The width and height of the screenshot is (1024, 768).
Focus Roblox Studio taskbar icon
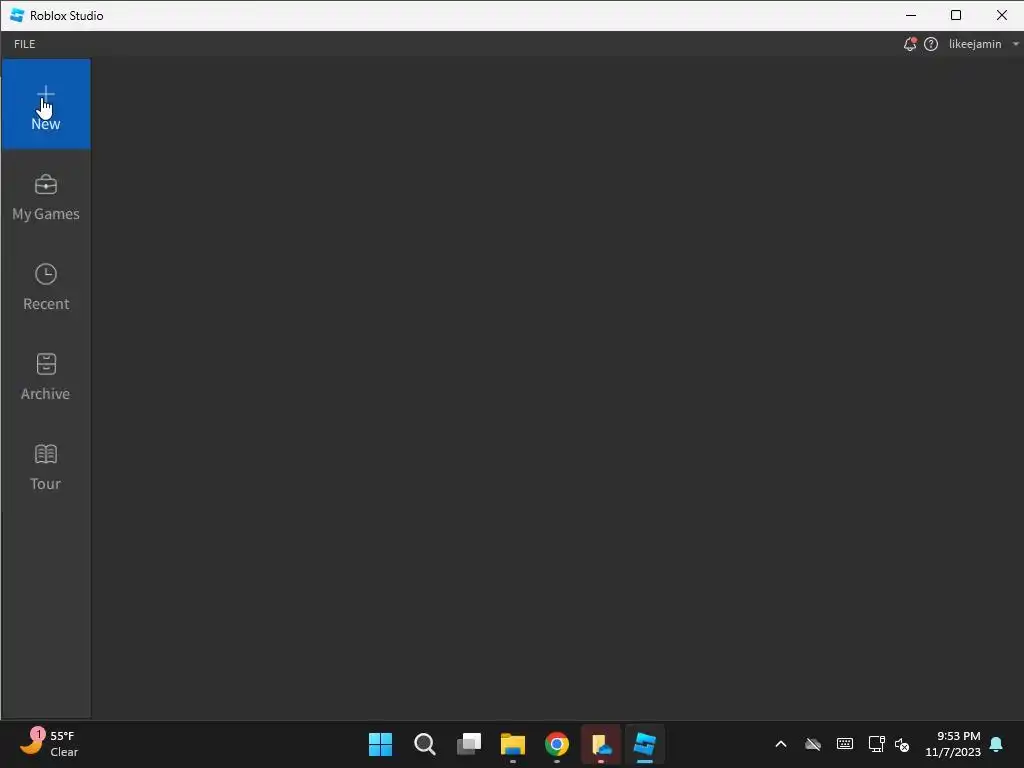(x=645, y=744)
